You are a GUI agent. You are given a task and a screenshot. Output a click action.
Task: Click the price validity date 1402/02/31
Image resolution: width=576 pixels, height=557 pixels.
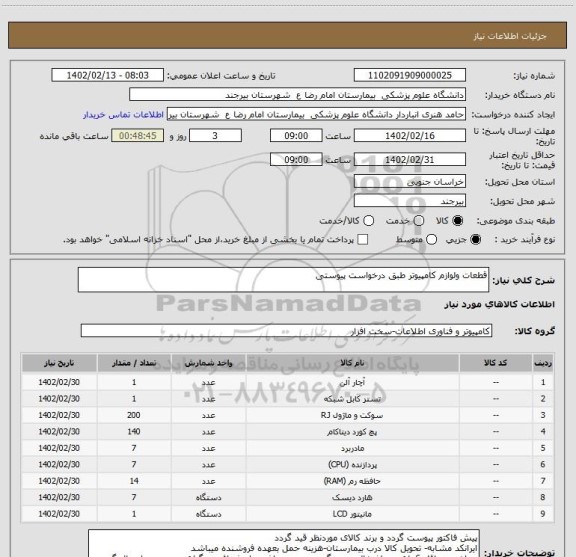(410, 159)
